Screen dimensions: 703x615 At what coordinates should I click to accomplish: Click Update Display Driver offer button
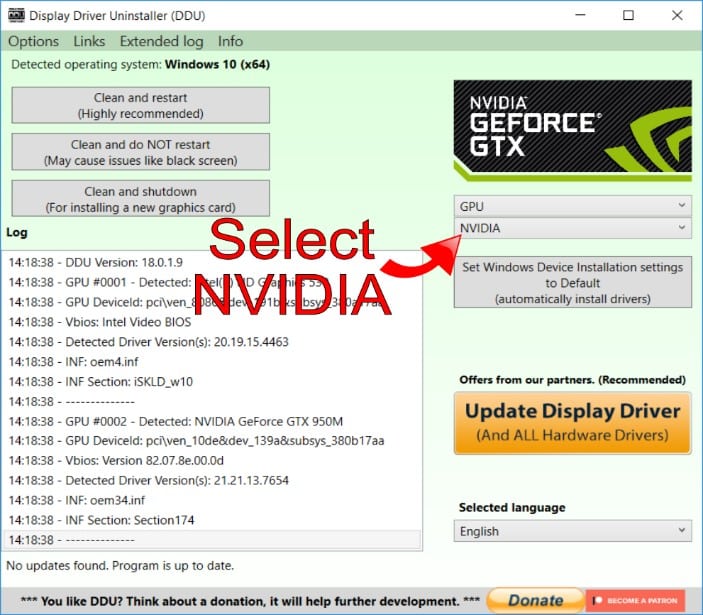(x=572, y=421)
